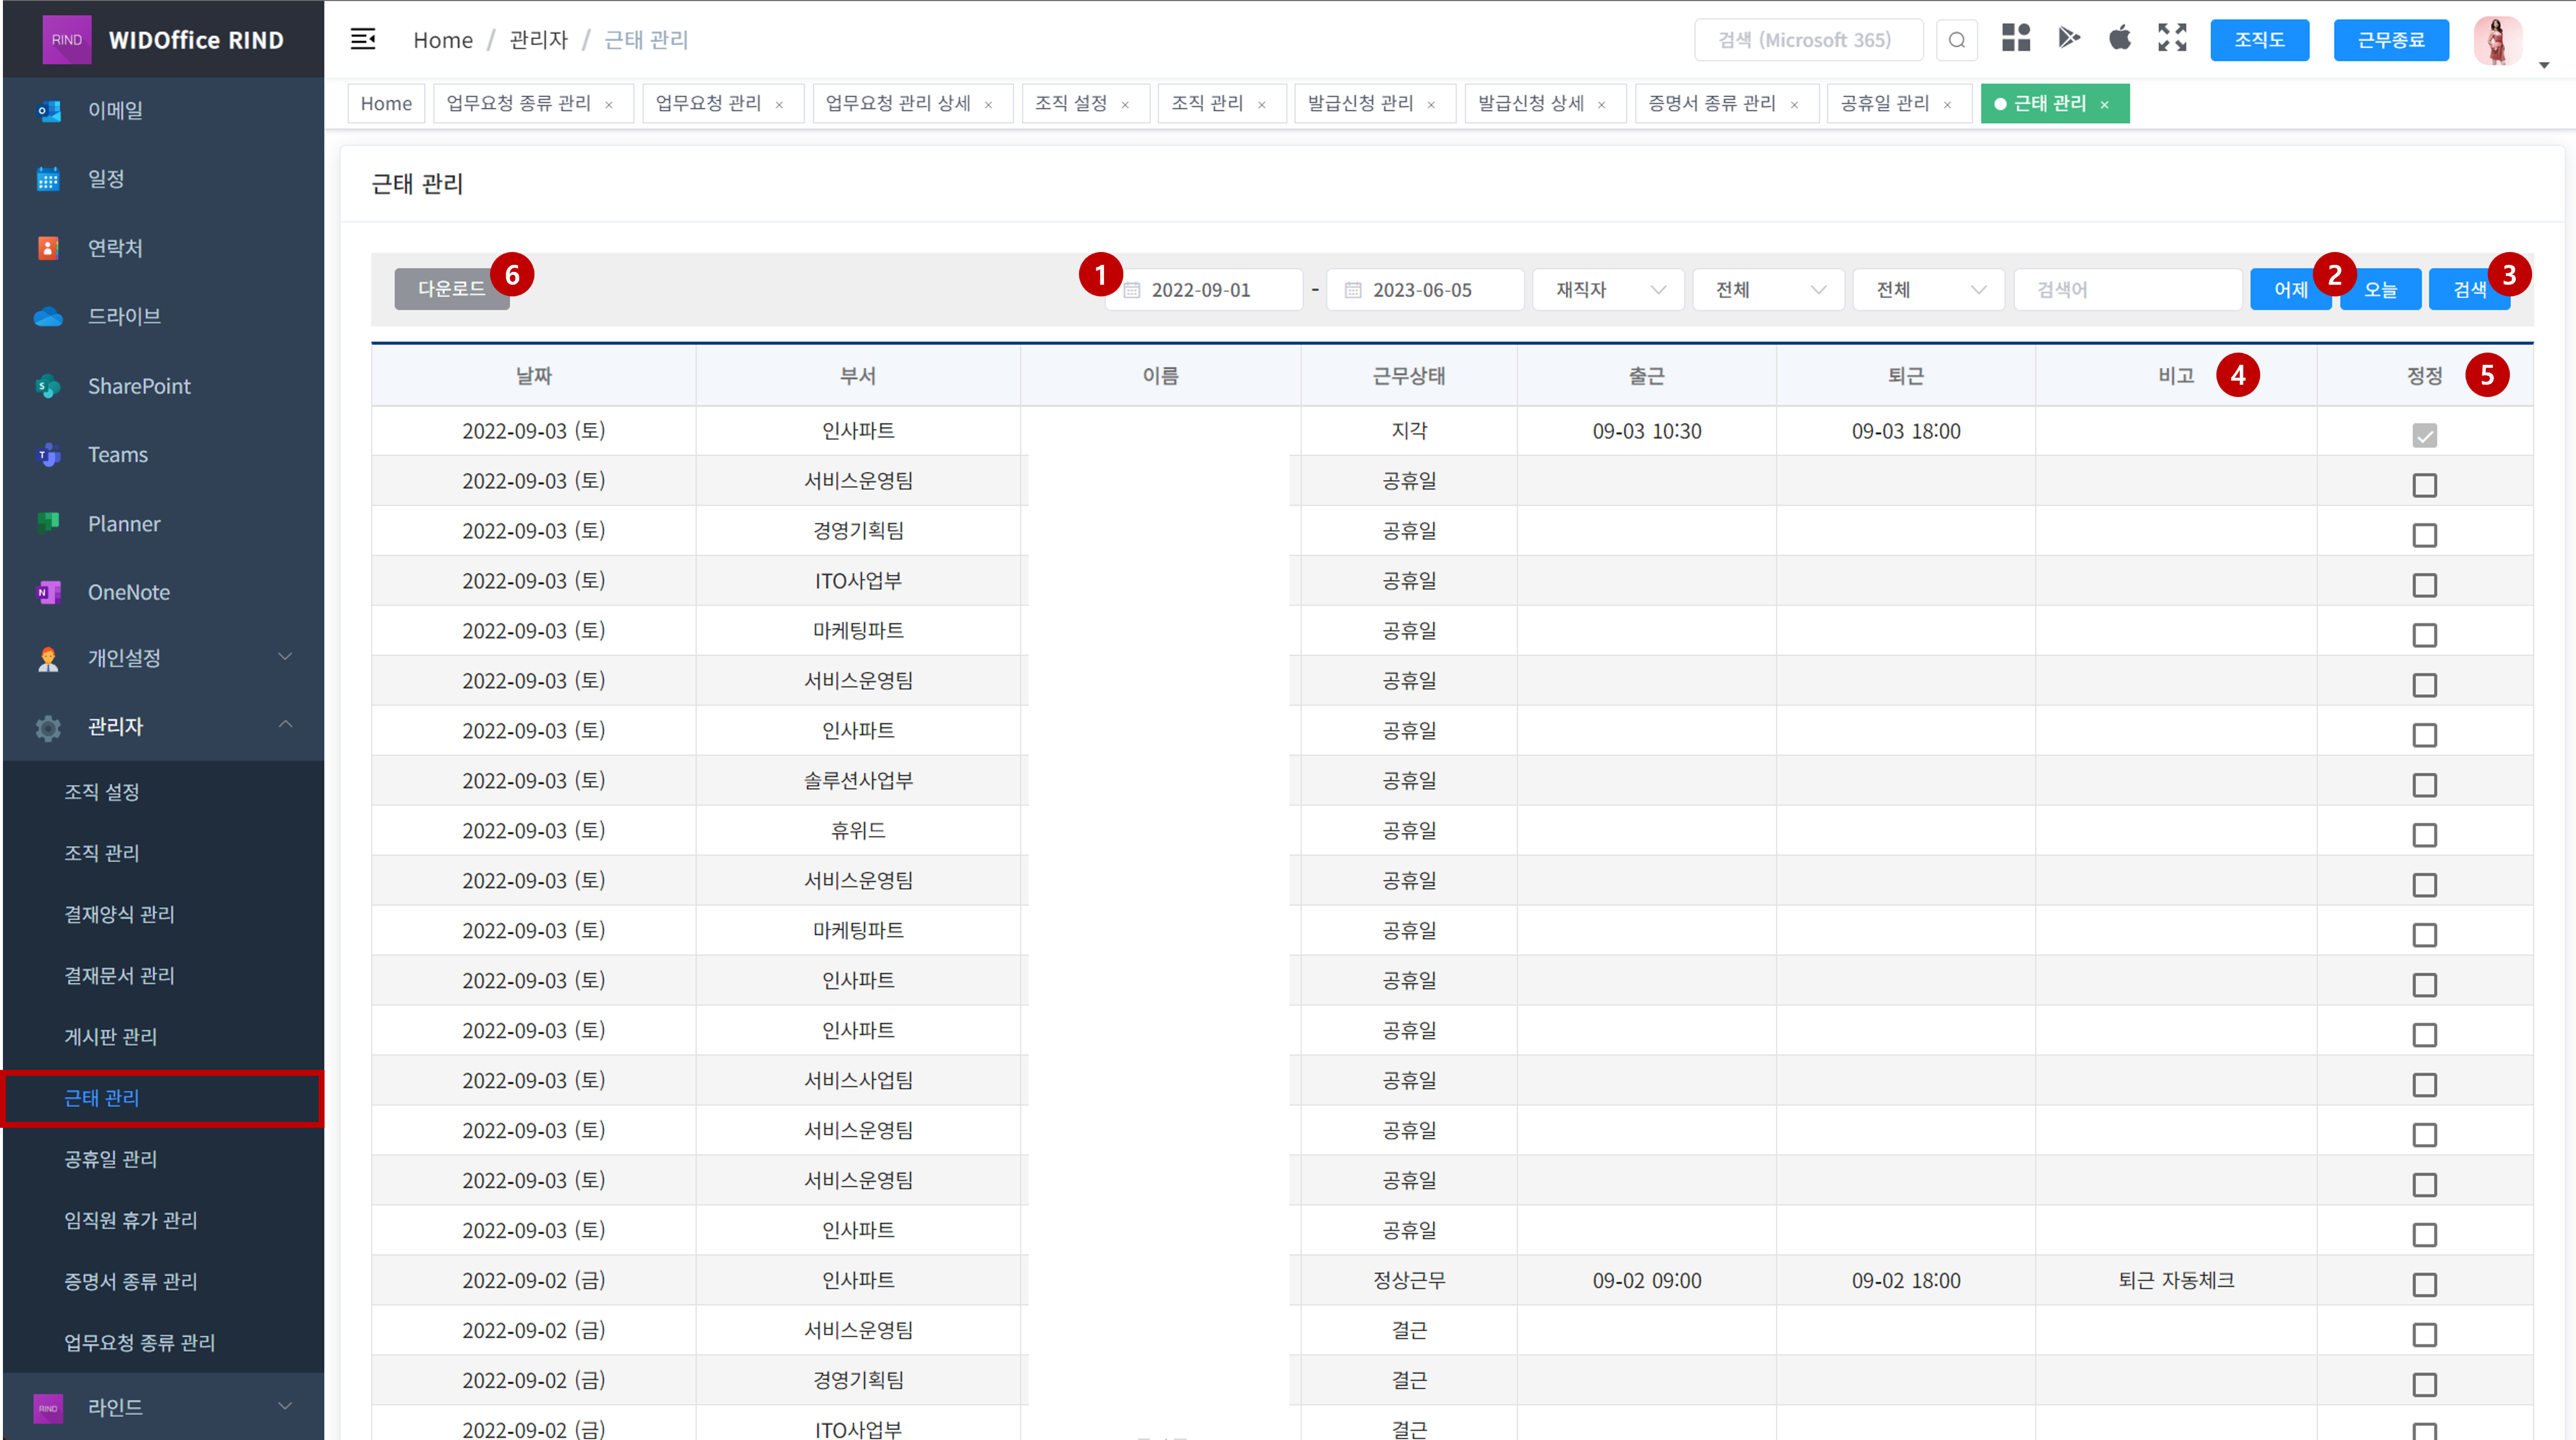Click the 근무종료 button
Viewport: 2576px width, 1440px height.
[2390, 40]
